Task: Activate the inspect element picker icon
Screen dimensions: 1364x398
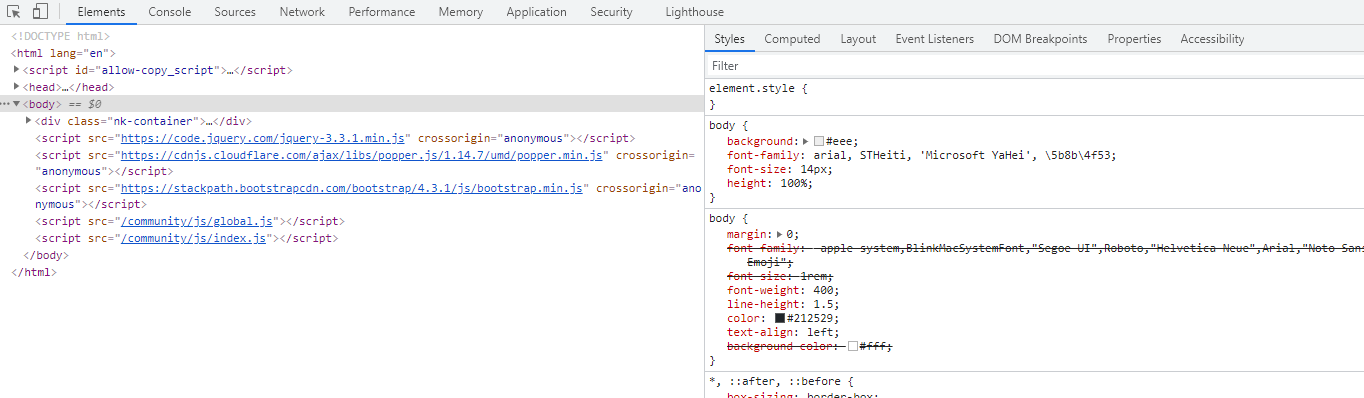Action: pyautogui.click(x=14, y=12)
